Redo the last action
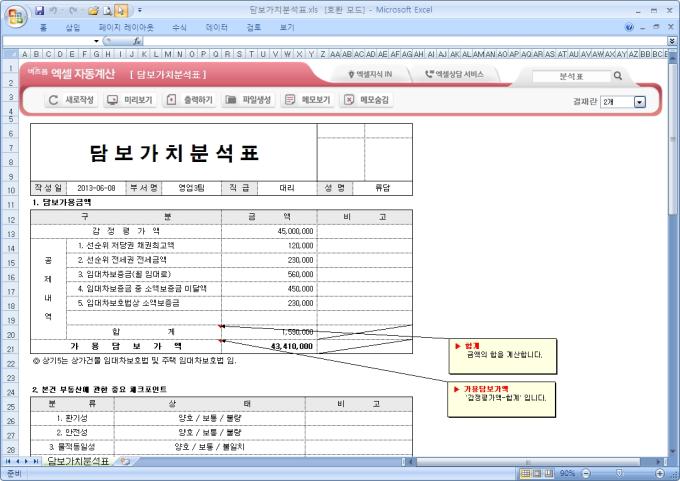The image size is (680, 481). click(x=73, y=11)
